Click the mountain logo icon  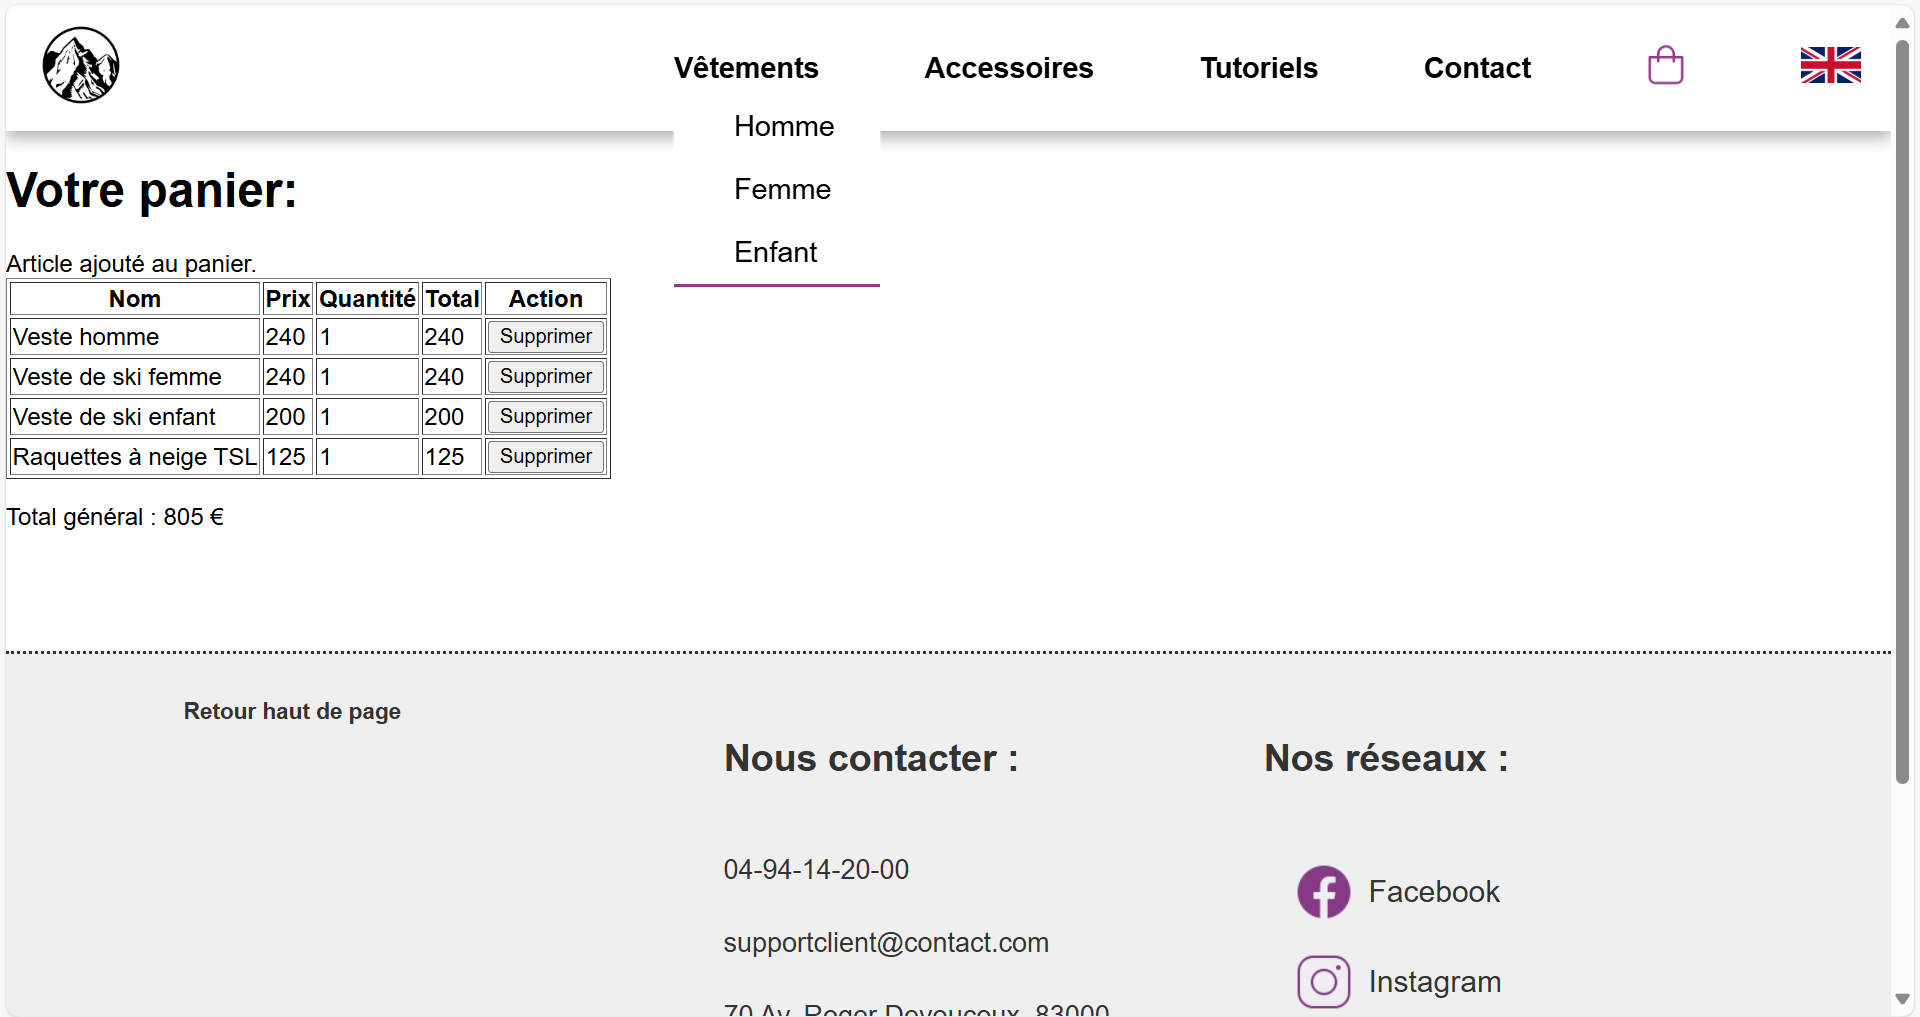coord(81,65)
